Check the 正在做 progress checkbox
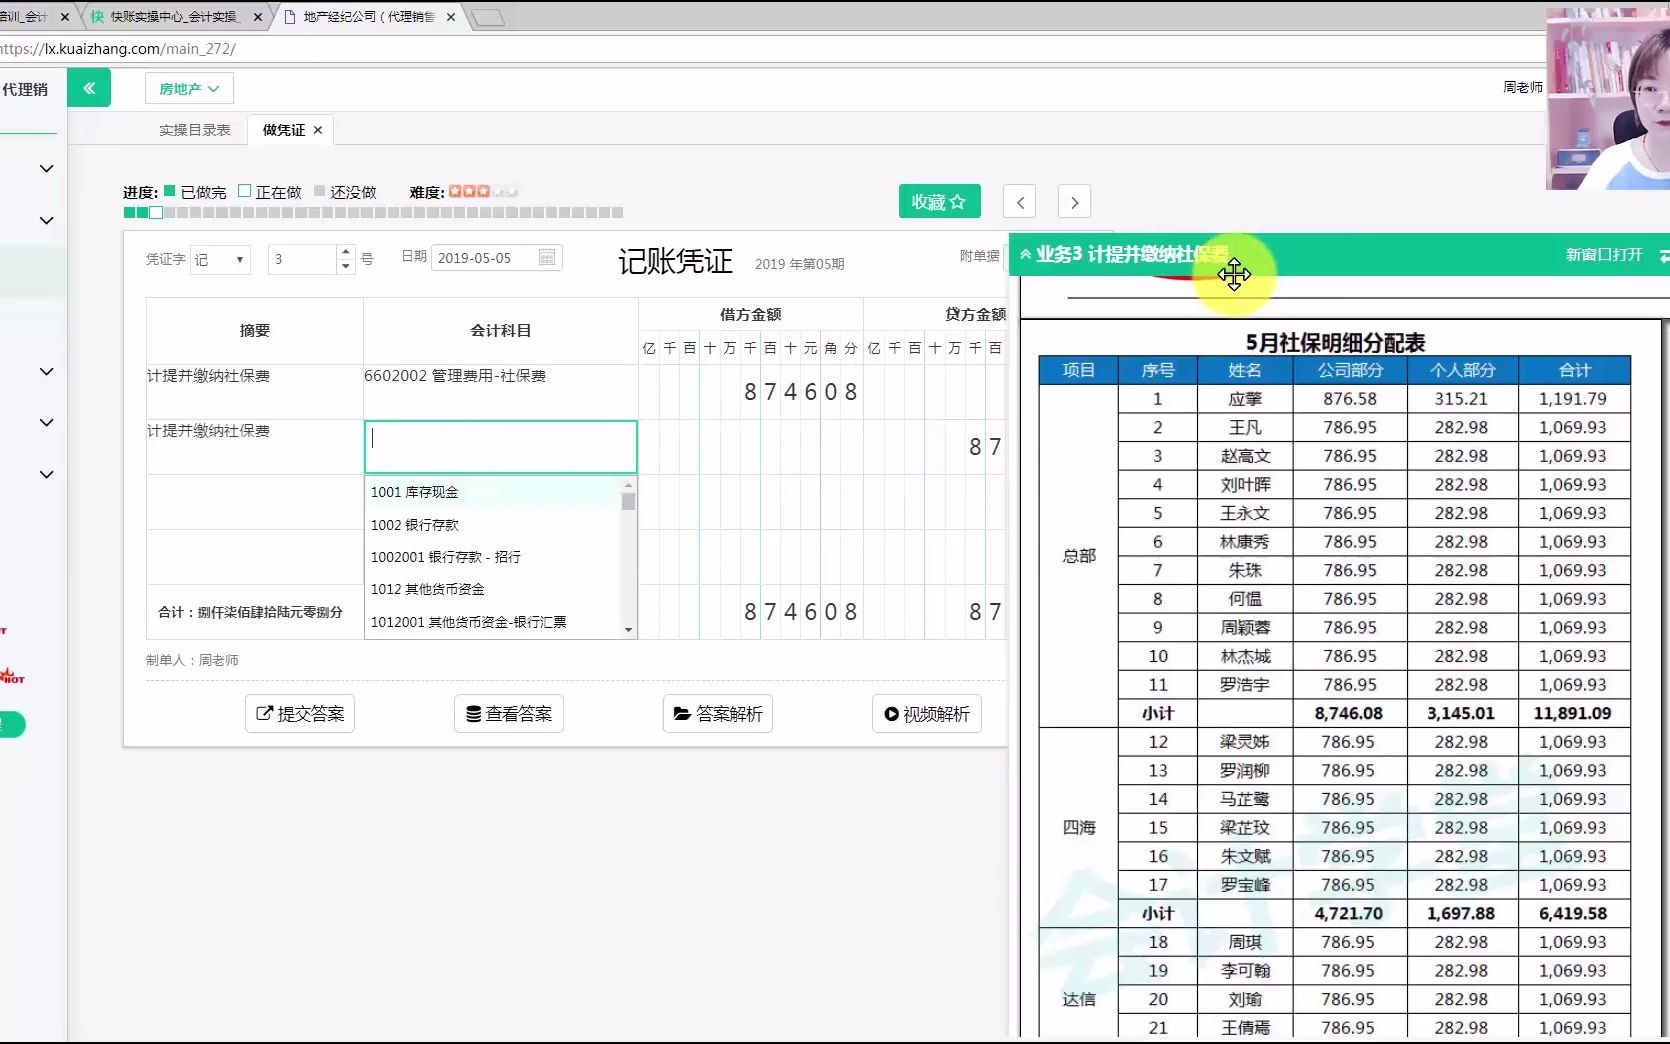The width and height of the screenshot is (1670, 1044). pyautogui.click(x=243, y=191)
